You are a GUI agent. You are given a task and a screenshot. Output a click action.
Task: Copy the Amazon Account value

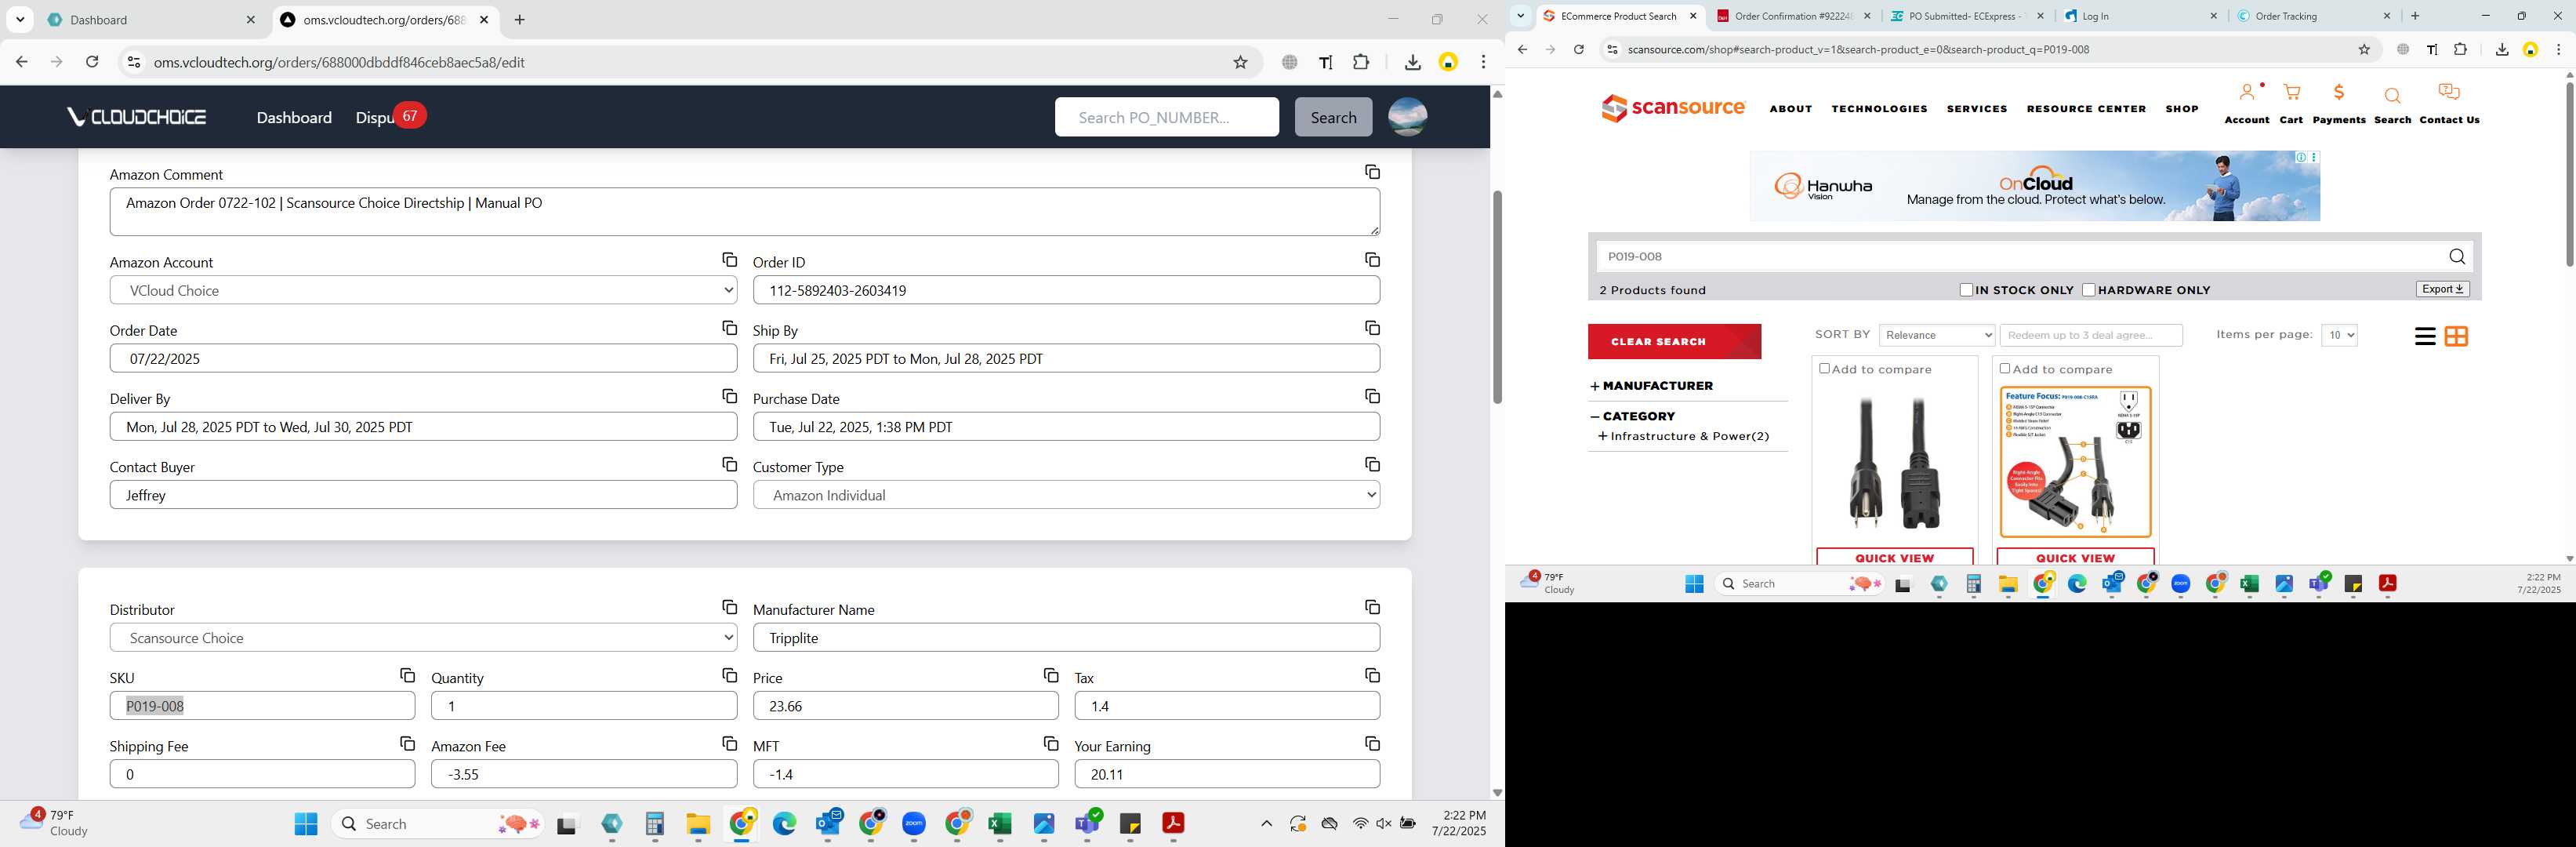click(x=729, y=260)
